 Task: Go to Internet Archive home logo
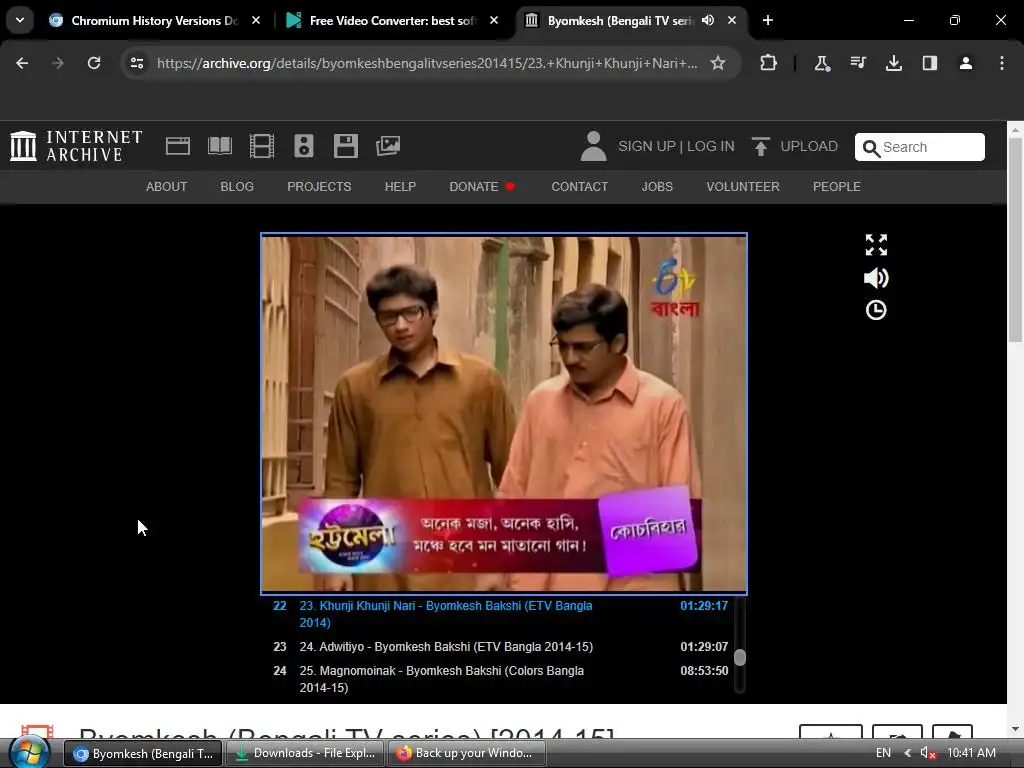pyautogui.click(x=76, y=146)
